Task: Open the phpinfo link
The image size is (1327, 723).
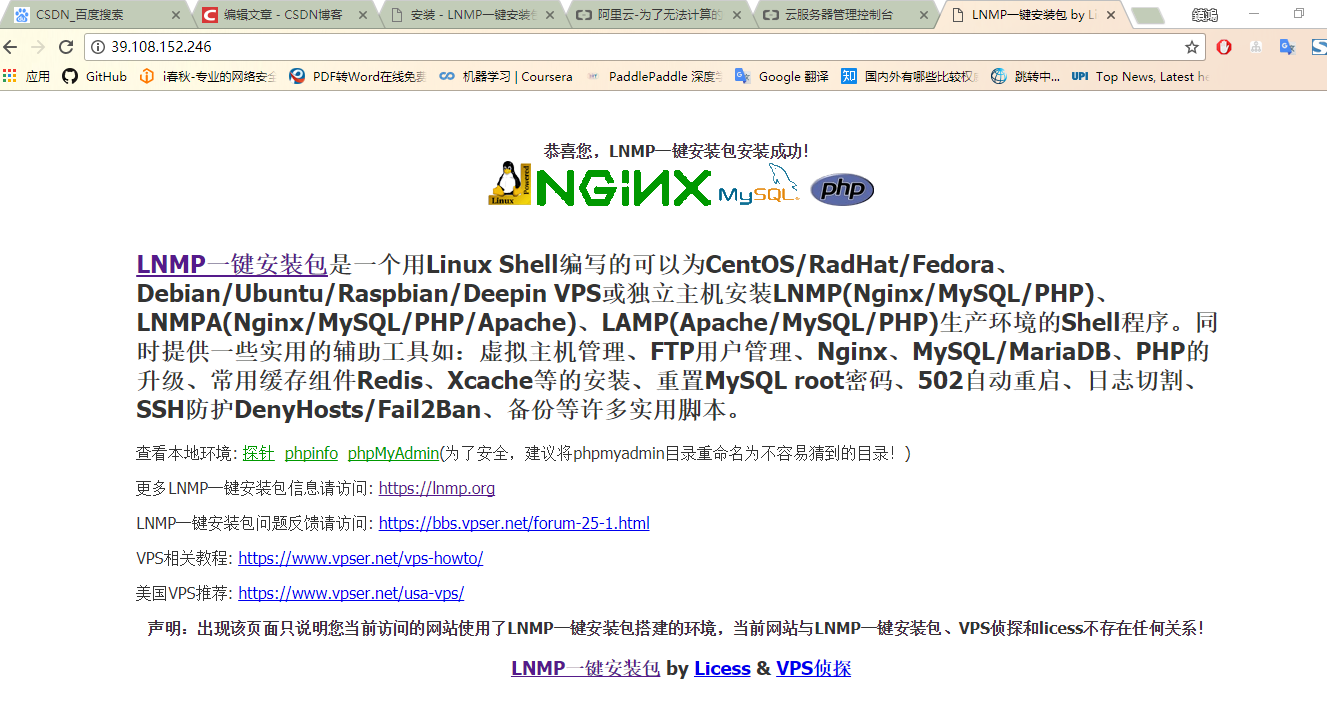Action: (x=311, y=454)
